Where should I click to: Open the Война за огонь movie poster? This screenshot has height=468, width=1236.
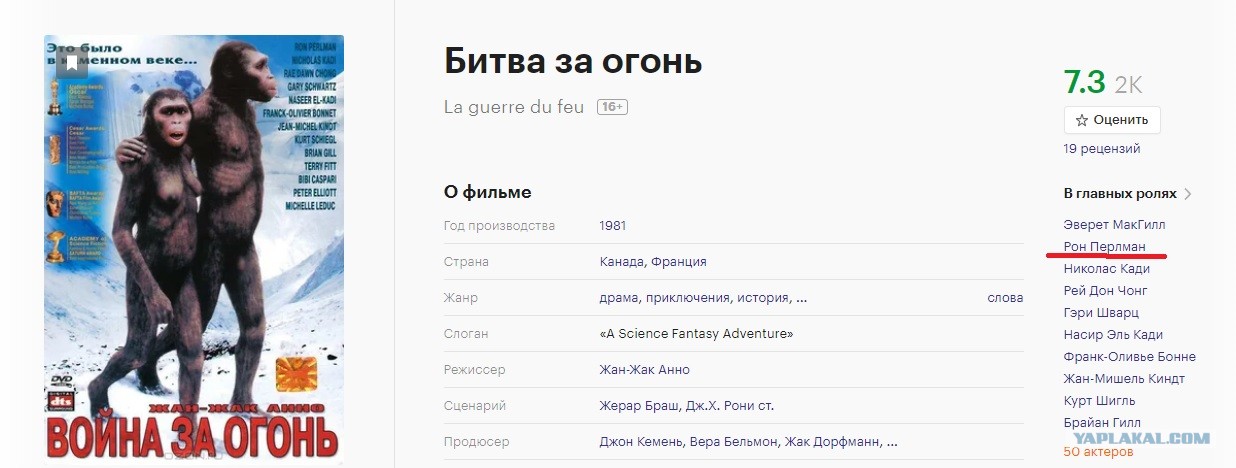194,249
